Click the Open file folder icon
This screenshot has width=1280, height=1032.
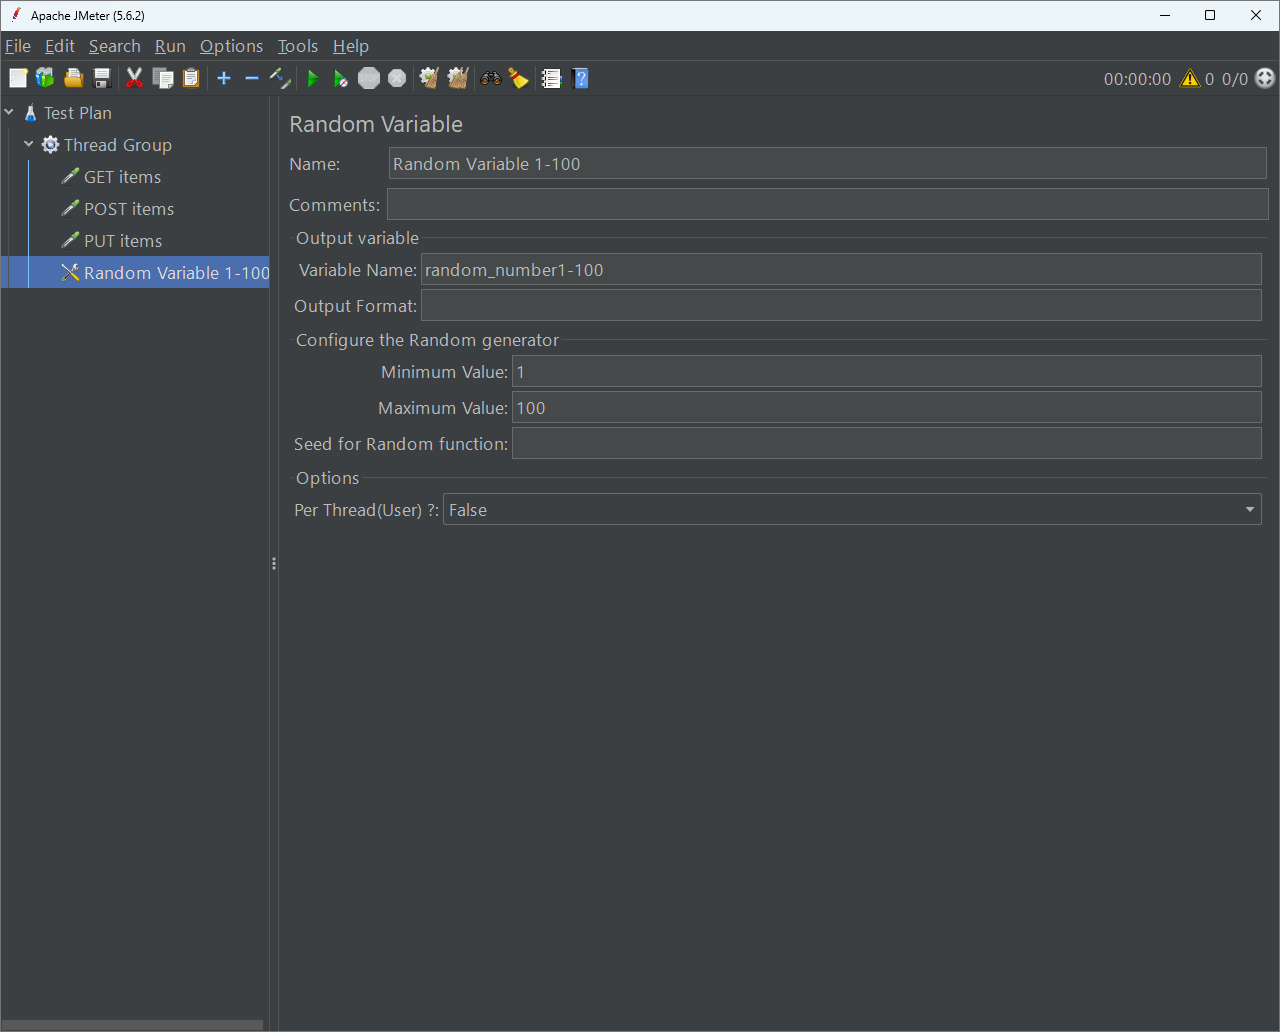coord(73,78)
